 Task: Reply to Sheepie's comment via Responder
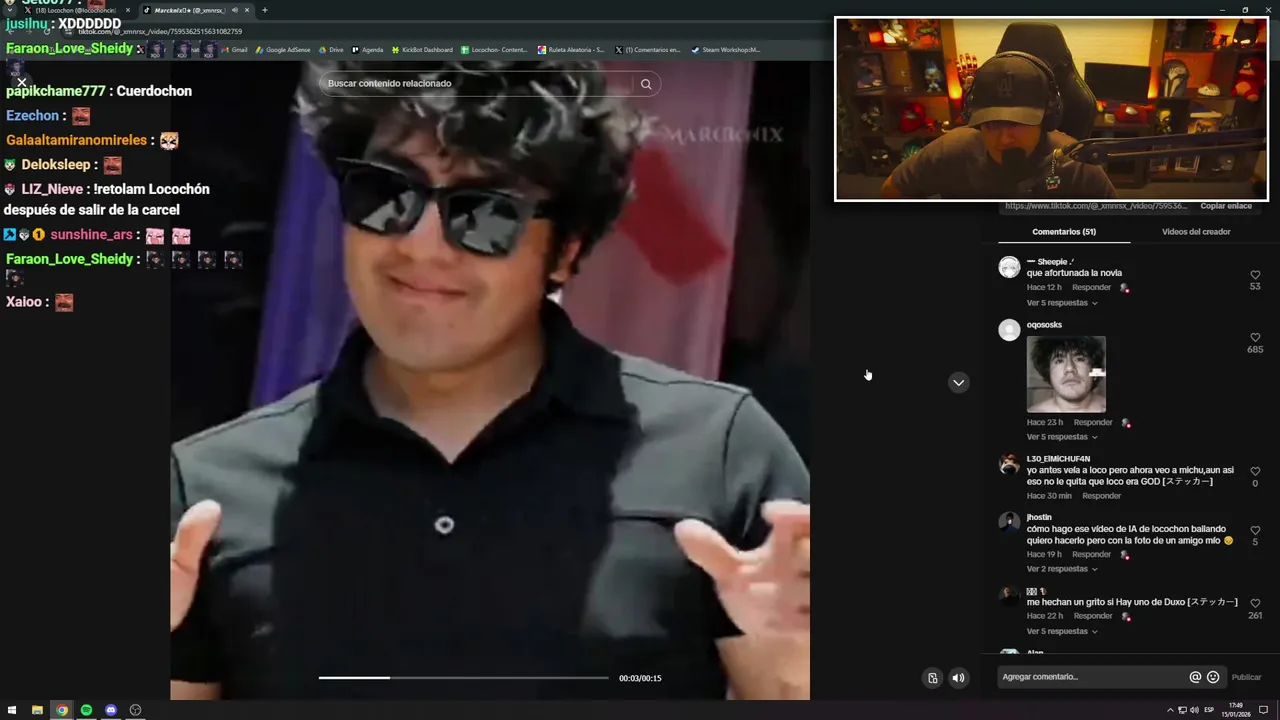pyautogui.click(x=1091, y=288)
